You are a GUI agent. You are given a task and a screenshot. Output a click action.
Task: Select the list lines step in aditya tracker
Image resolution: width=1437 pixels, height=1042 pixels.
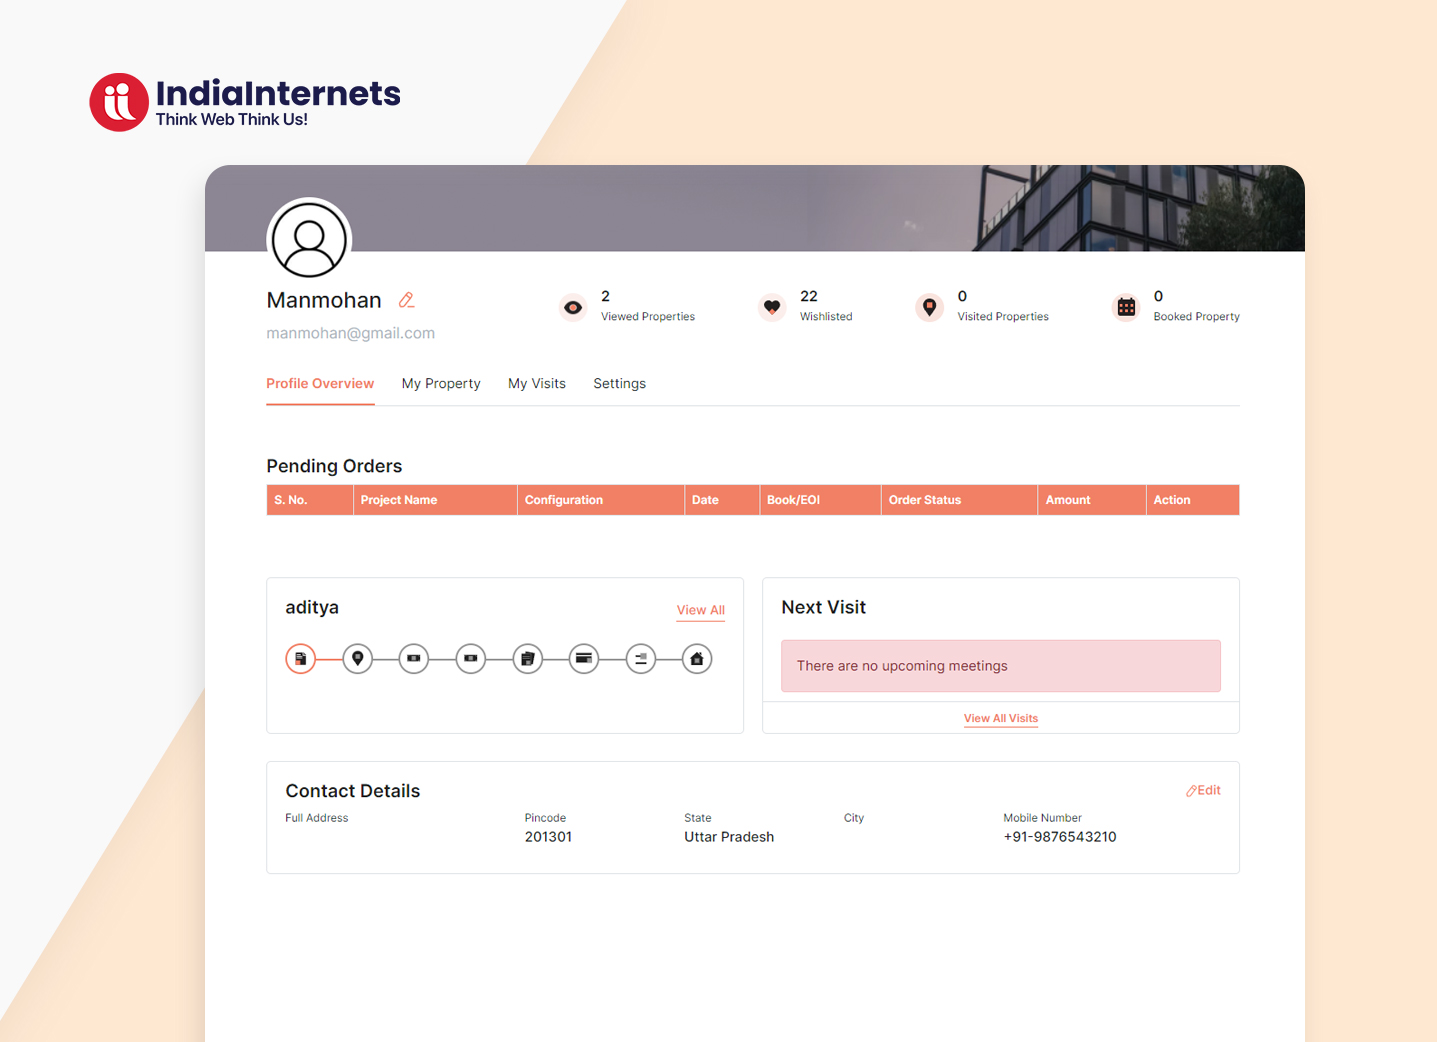[x=641, y=659]
